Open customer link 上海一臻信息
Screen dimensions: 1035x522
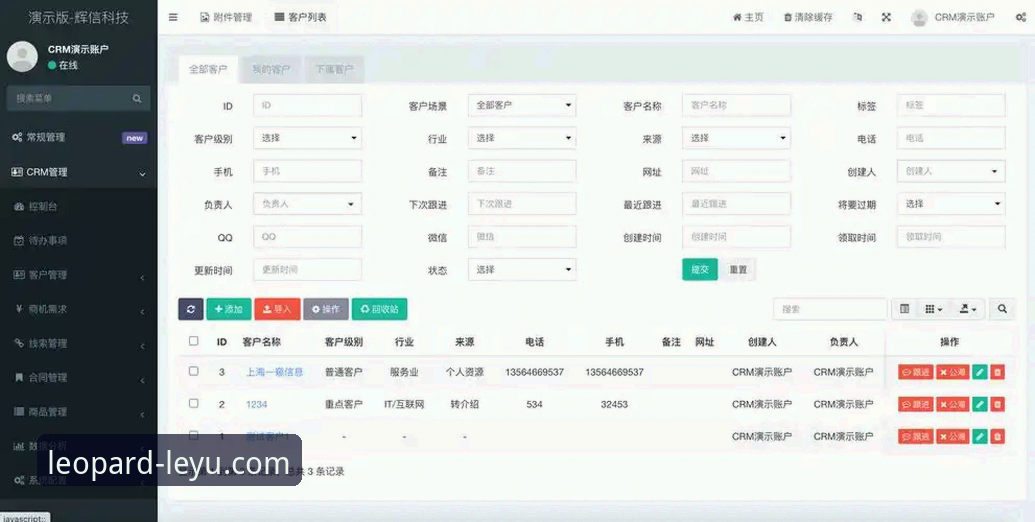coord(275,372)
